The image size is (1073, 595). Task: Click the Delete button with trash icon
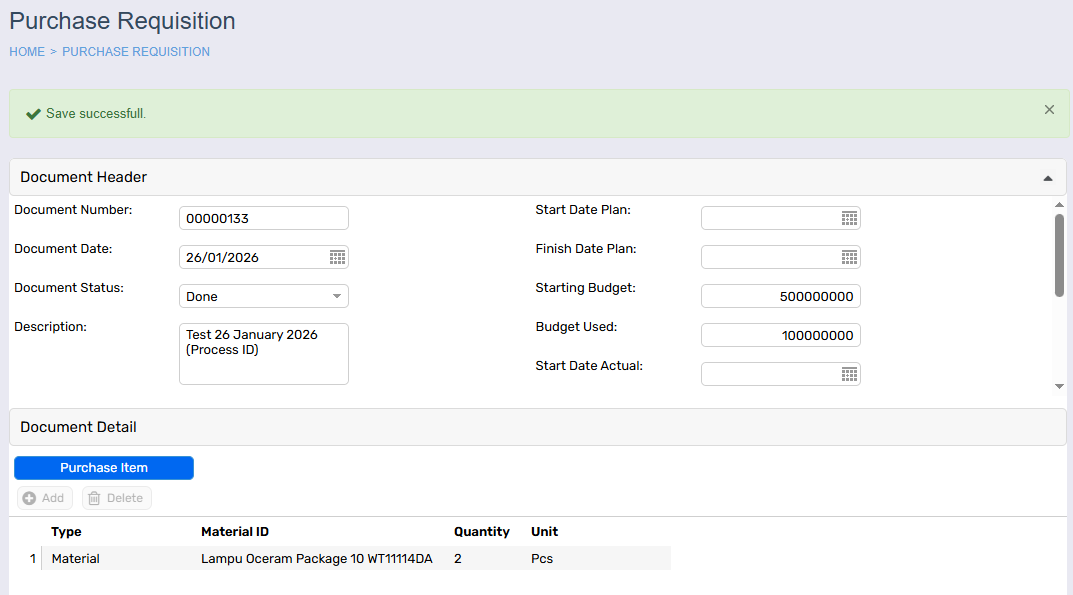pos(117,498)
